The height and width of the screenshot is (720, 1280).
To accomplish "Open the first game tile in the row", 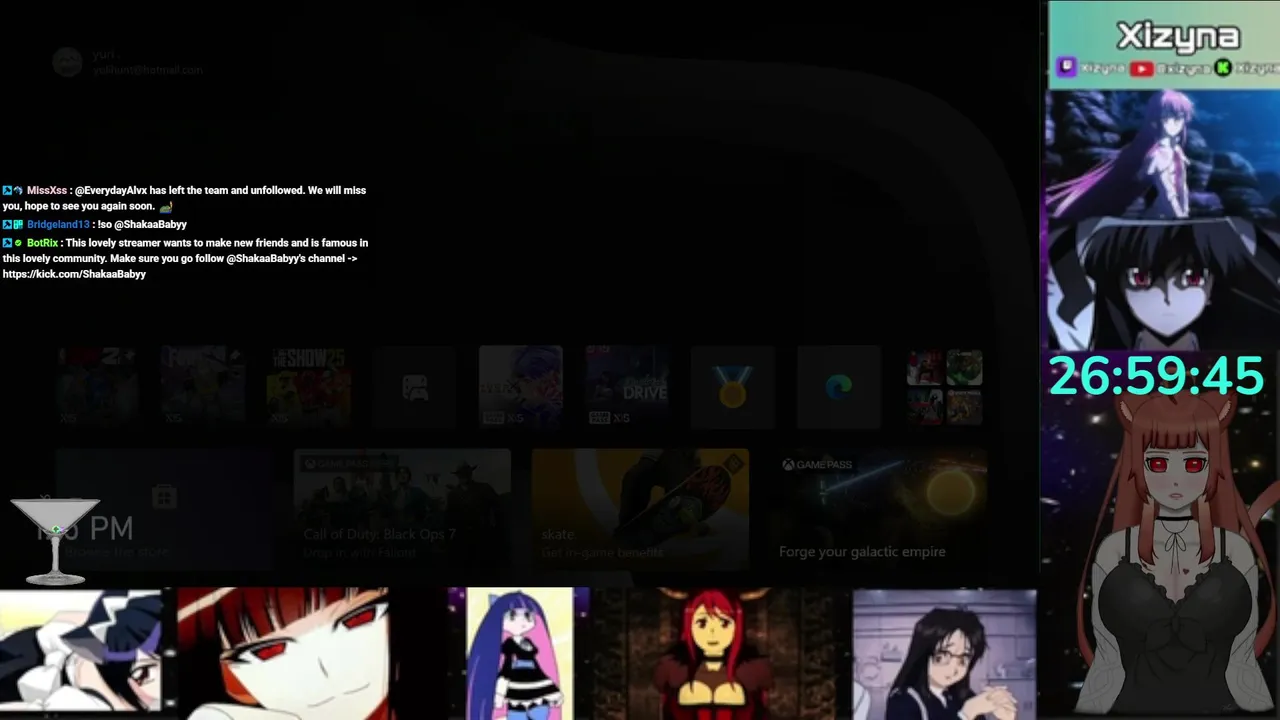I will coord(96,386).
